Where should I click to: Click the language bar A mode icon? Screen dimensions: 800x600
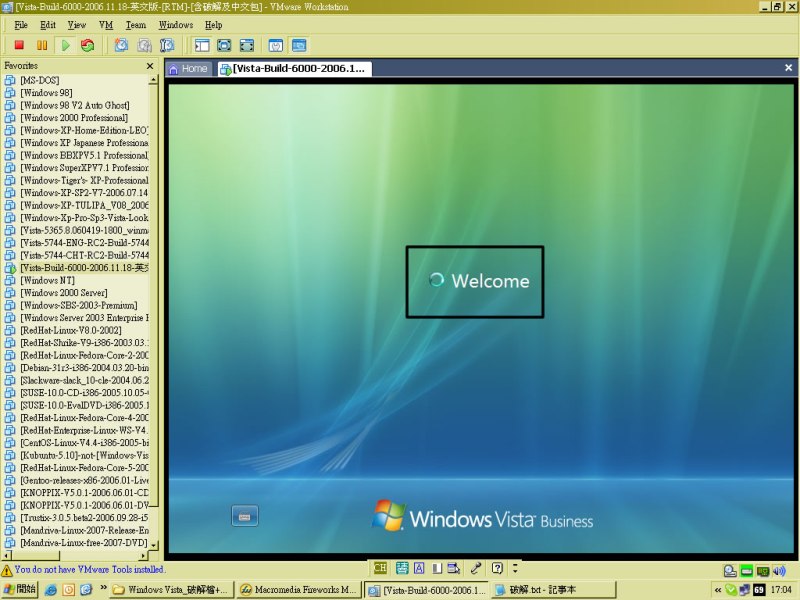point(419,568)
